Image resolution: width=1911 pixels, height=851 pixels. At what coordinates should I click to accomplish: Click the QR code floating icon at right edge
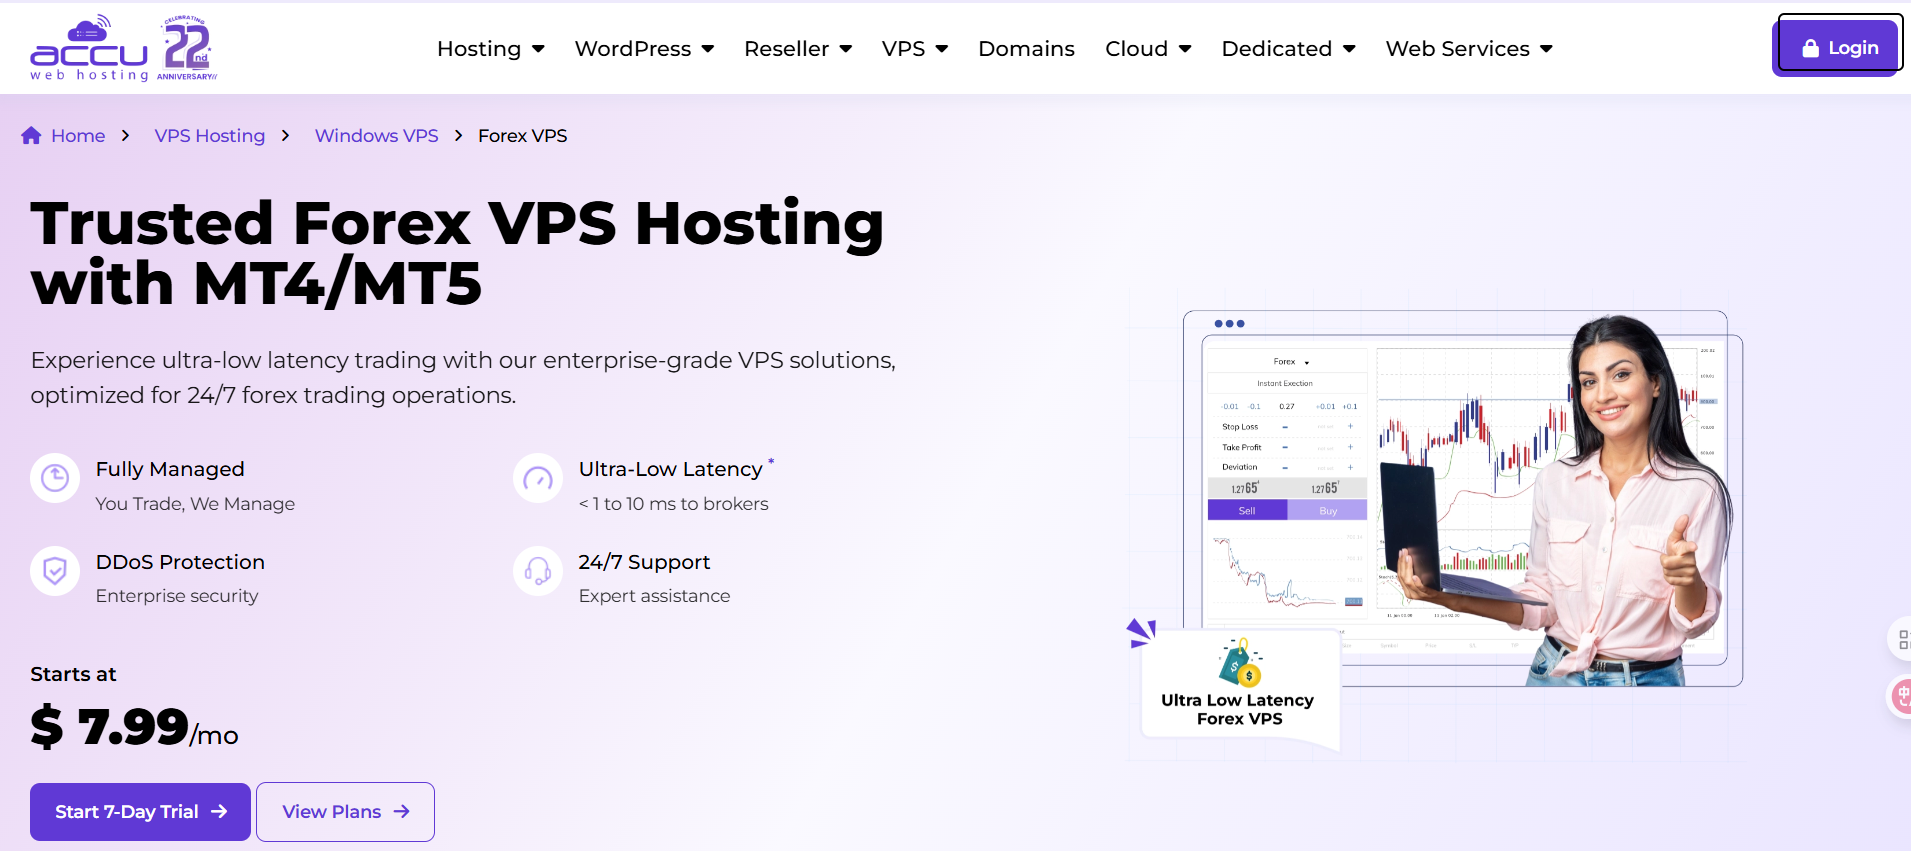[1901, 640]
